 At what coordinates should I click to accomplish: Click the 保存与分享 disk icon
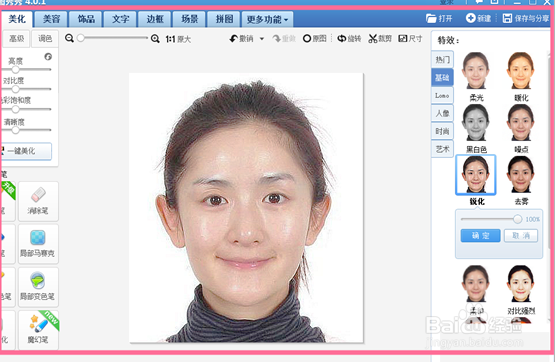[507, 18]
